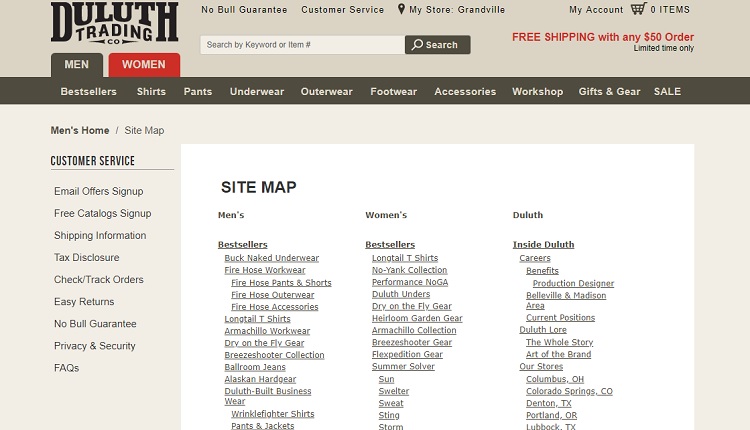Click the Search button
750x430 pixels.
438,44
